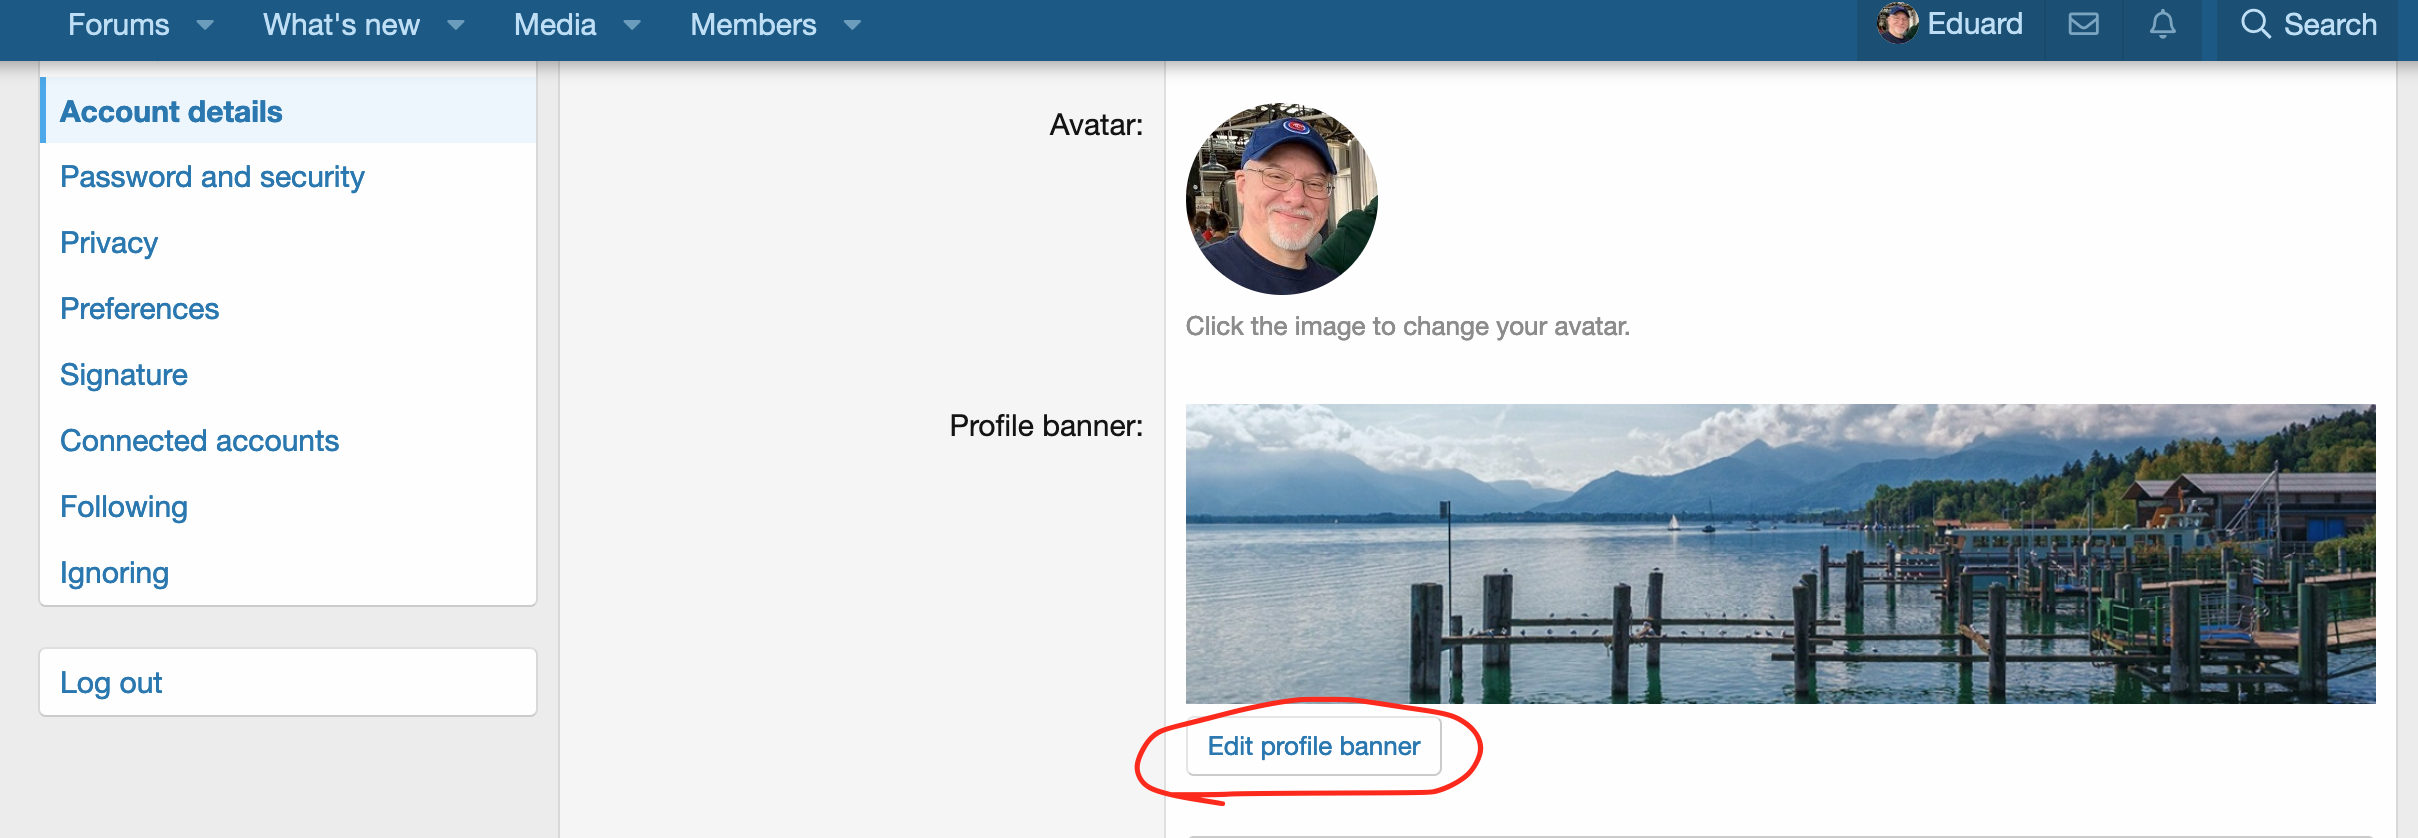Click the Edit profile banner button
2418x838 pixels.
coord(1313,746)
